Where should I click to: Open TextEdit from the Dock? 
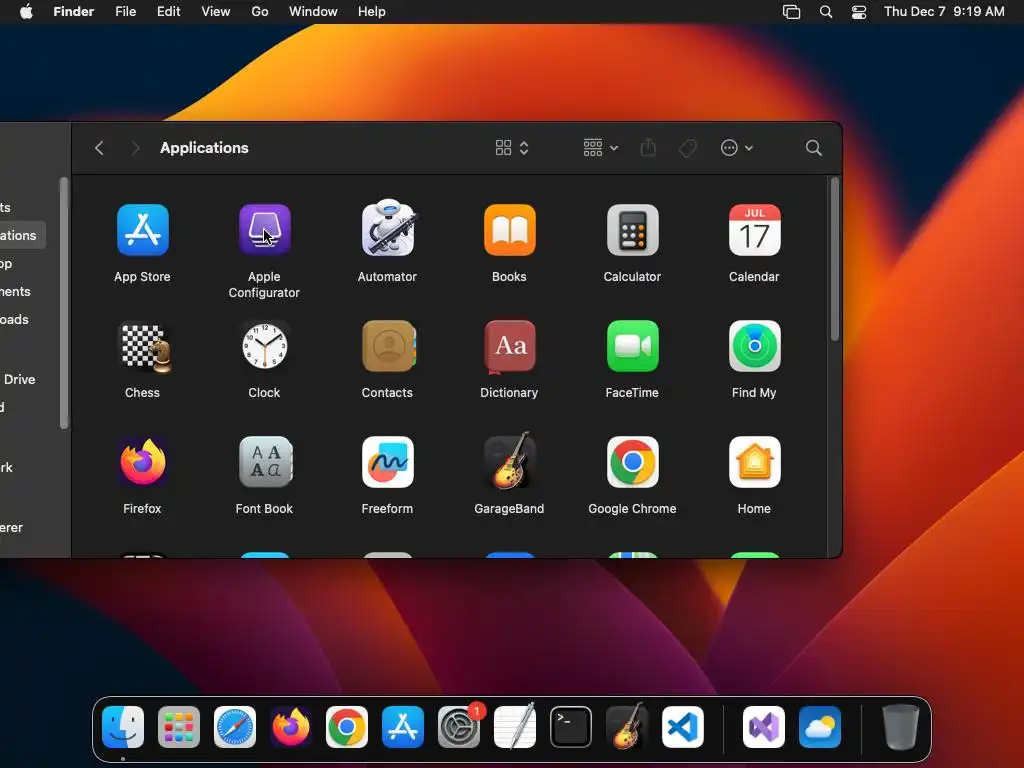click(515, 726)
